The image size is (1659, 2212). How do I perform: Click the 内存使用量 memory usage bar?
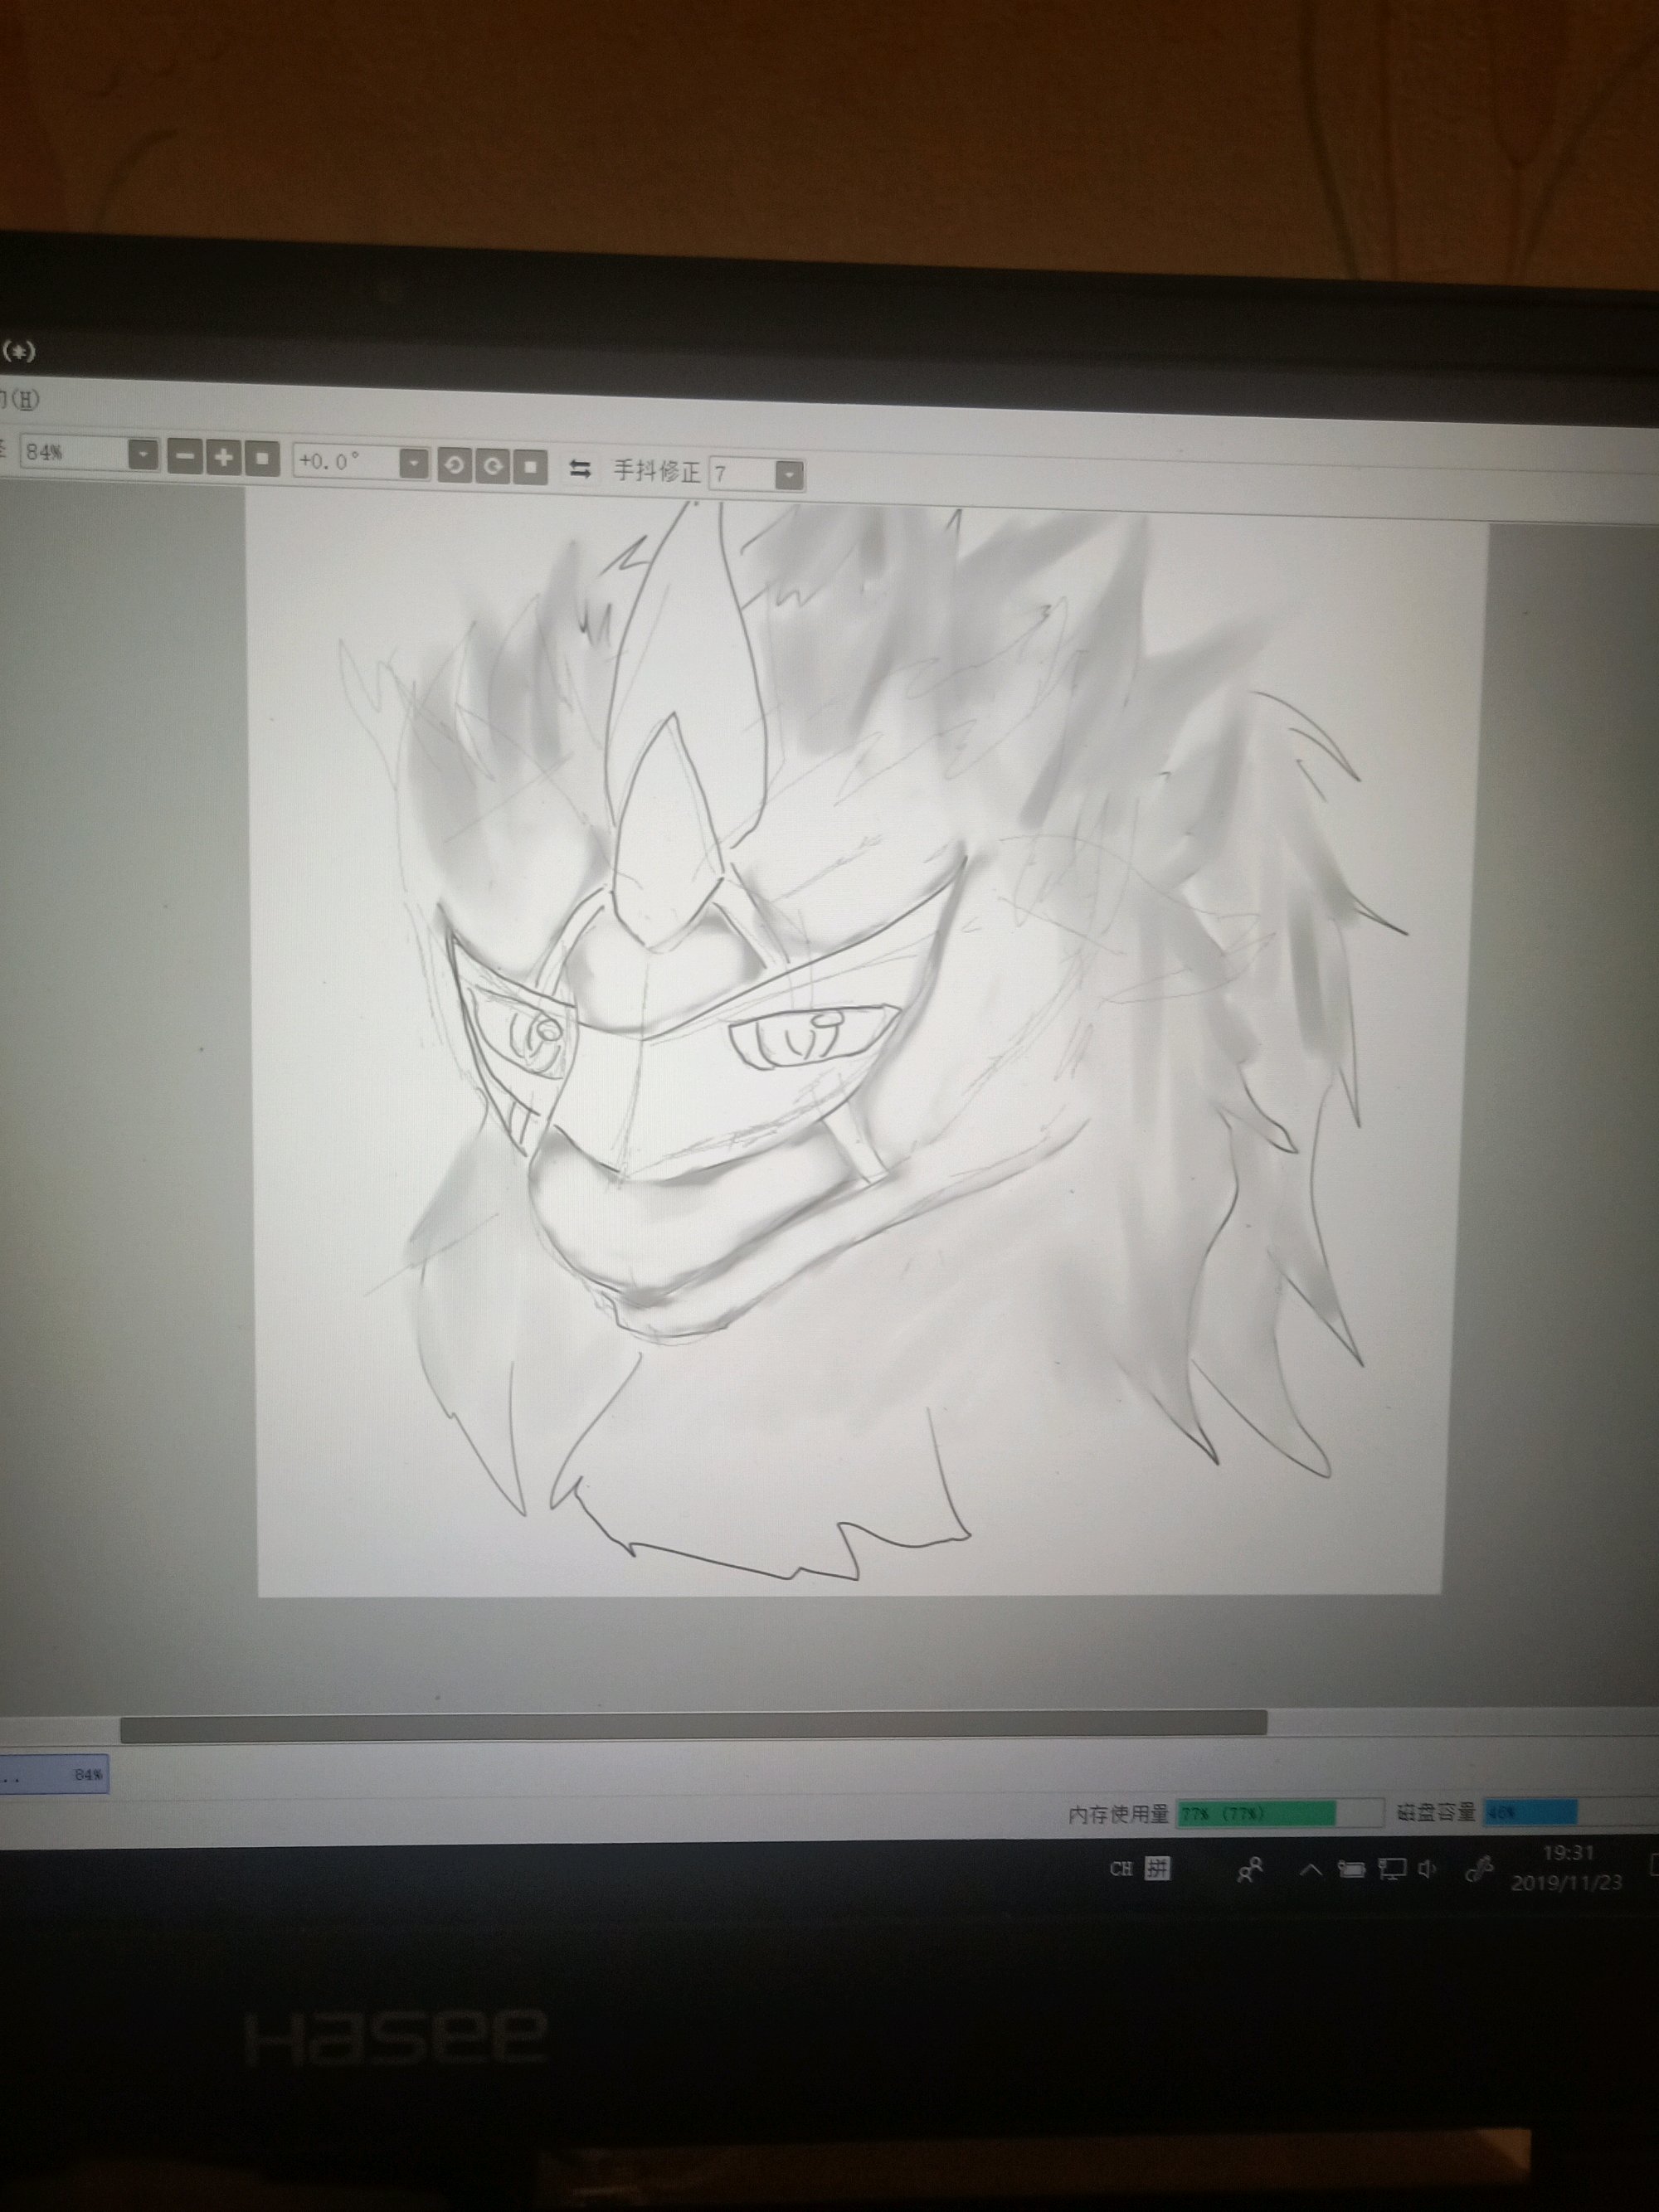click(1278, 1813)
